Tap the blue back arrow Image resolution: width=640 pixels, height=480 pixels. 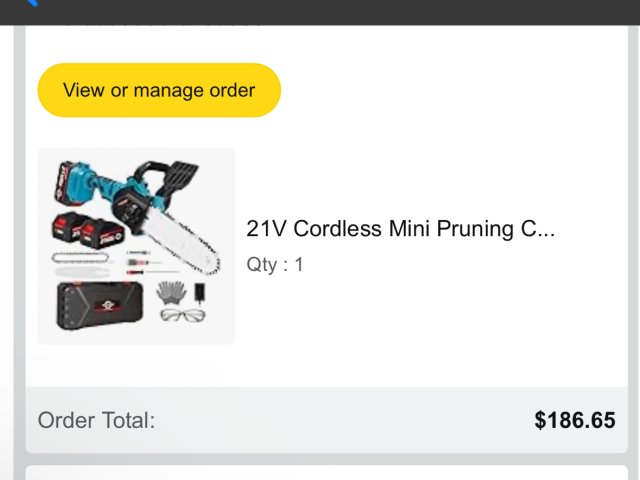[30, 4]
